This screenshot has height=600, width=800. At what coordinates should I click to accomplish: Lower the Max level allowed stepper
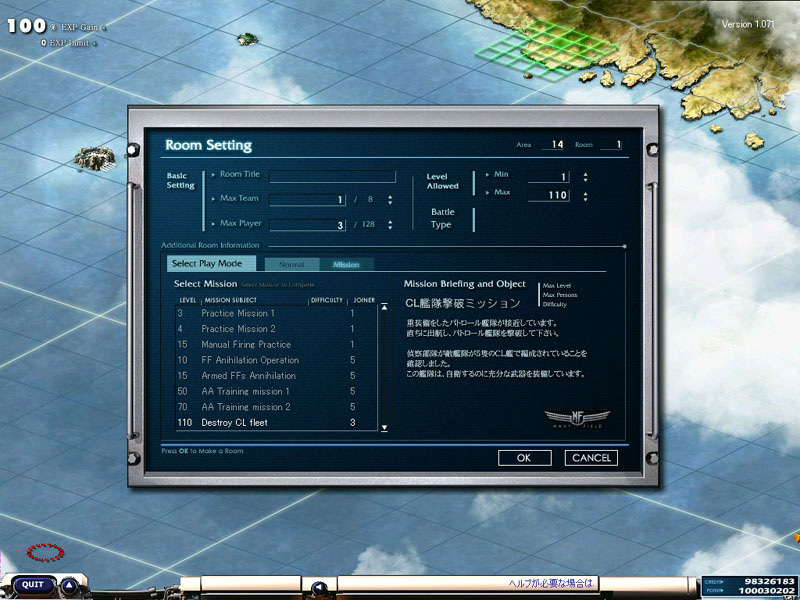[585, 199]
